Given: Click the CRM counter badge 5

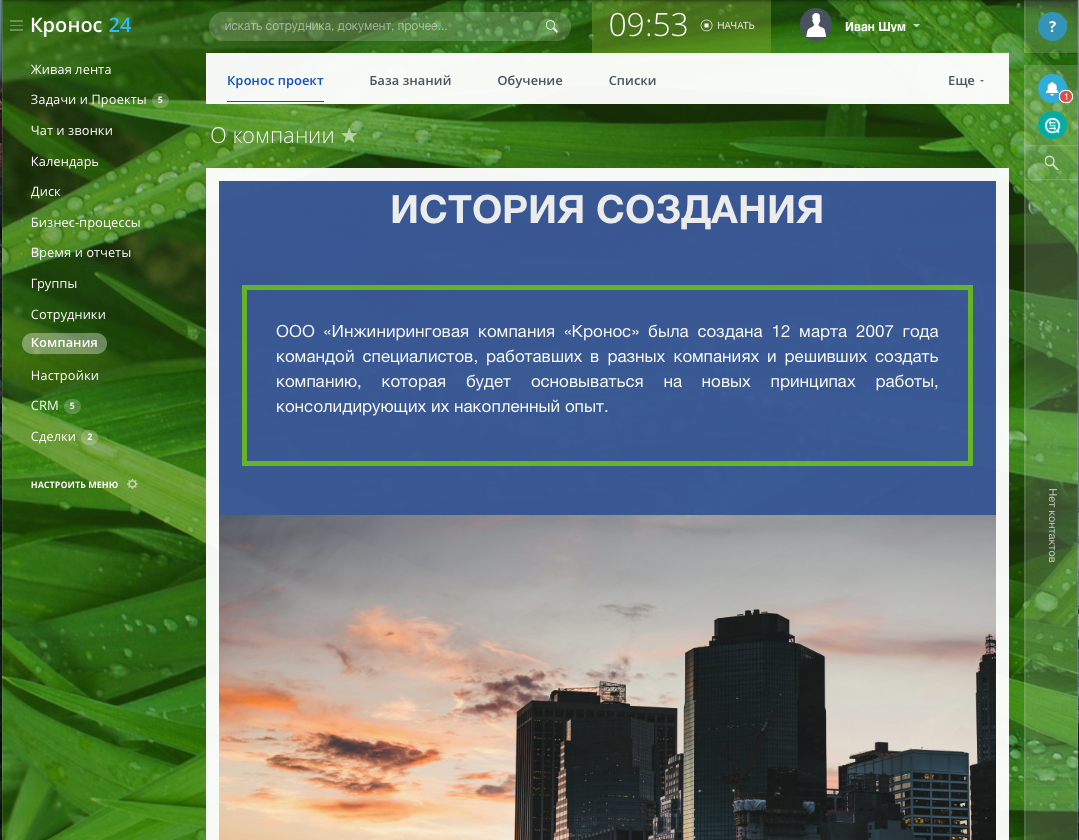Looking at the screenshot, I should tap(72, 406).
